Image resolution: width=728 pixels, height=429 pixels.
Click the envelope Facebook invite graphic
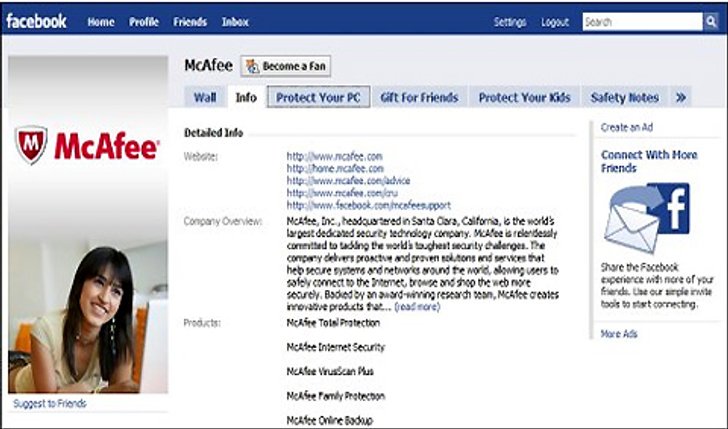(x=647, y=218)
